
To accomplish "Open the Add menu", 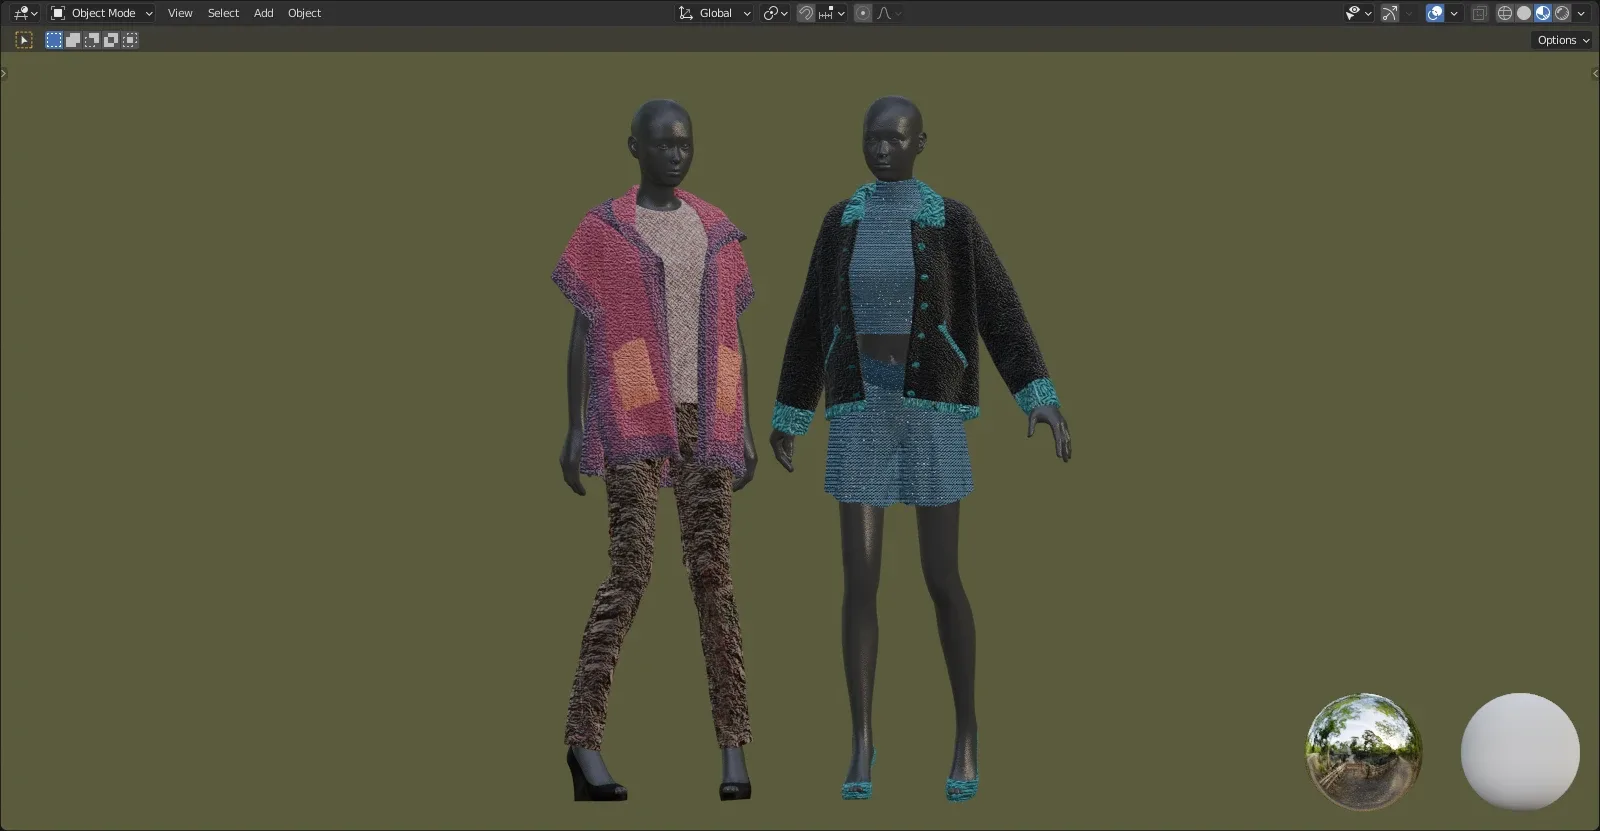I will 263,13.
